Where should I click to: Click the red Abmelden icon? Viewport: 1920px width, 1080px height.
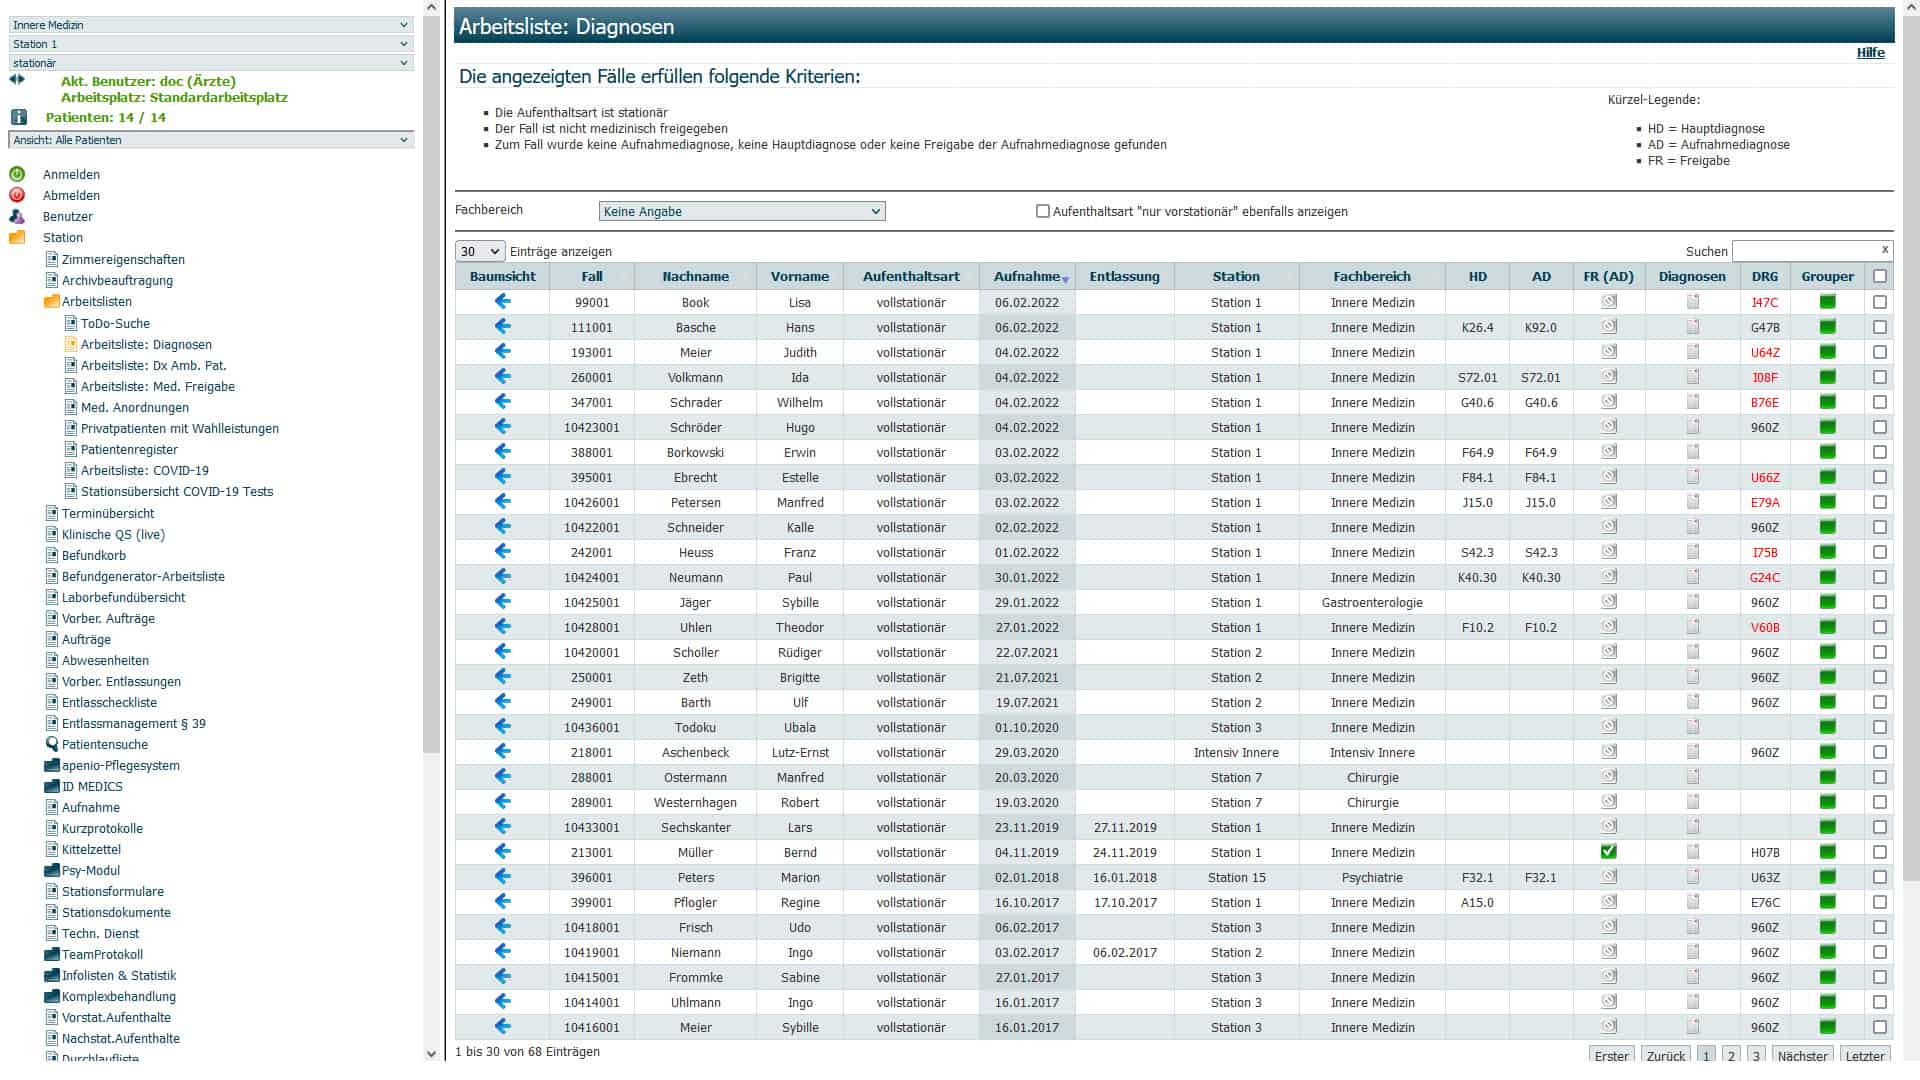17,195
